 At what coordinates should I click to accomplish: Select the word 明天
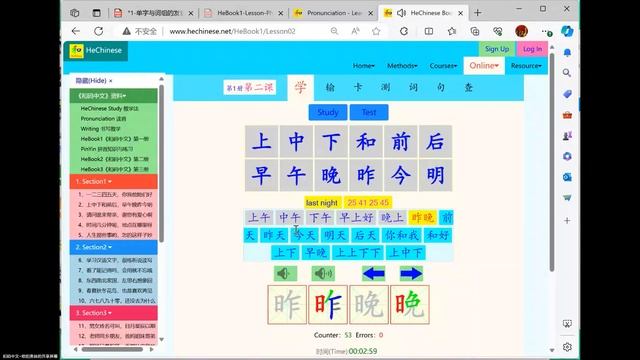point(335,235)
